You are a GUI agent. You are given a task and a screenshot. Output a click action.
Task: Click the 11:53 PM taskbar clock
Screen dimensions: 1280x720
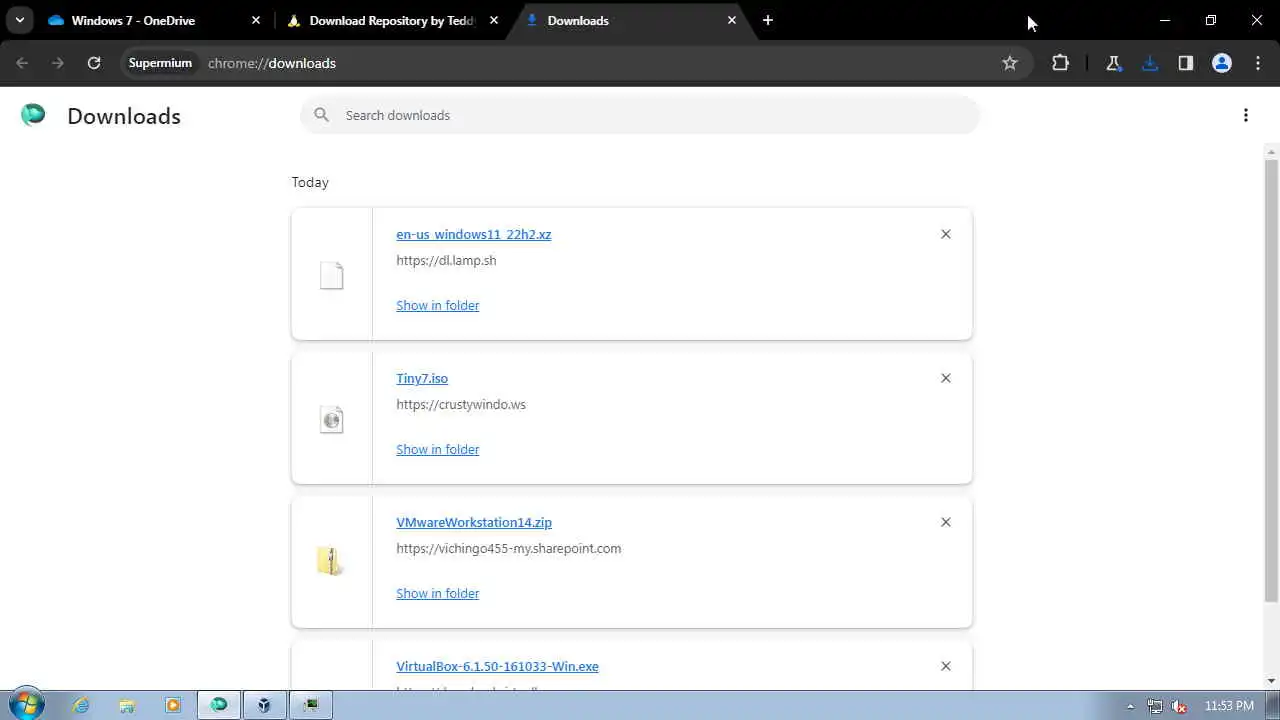coord(1229,706)
